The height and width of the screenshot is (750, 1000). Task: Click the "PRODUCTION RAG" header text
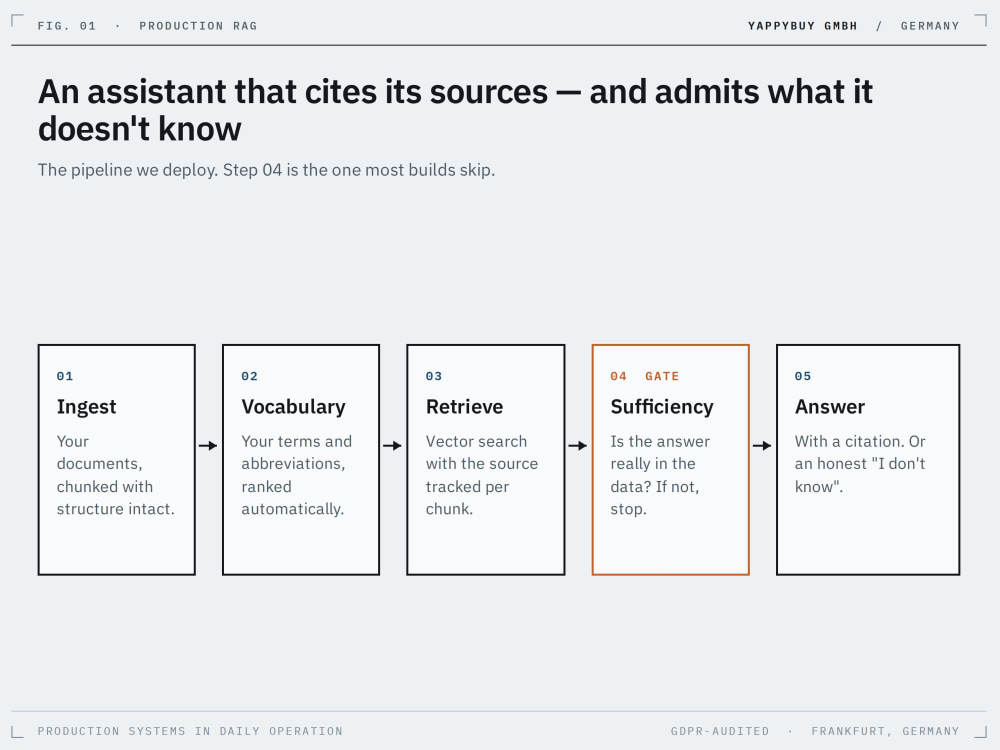click(198, 26)
